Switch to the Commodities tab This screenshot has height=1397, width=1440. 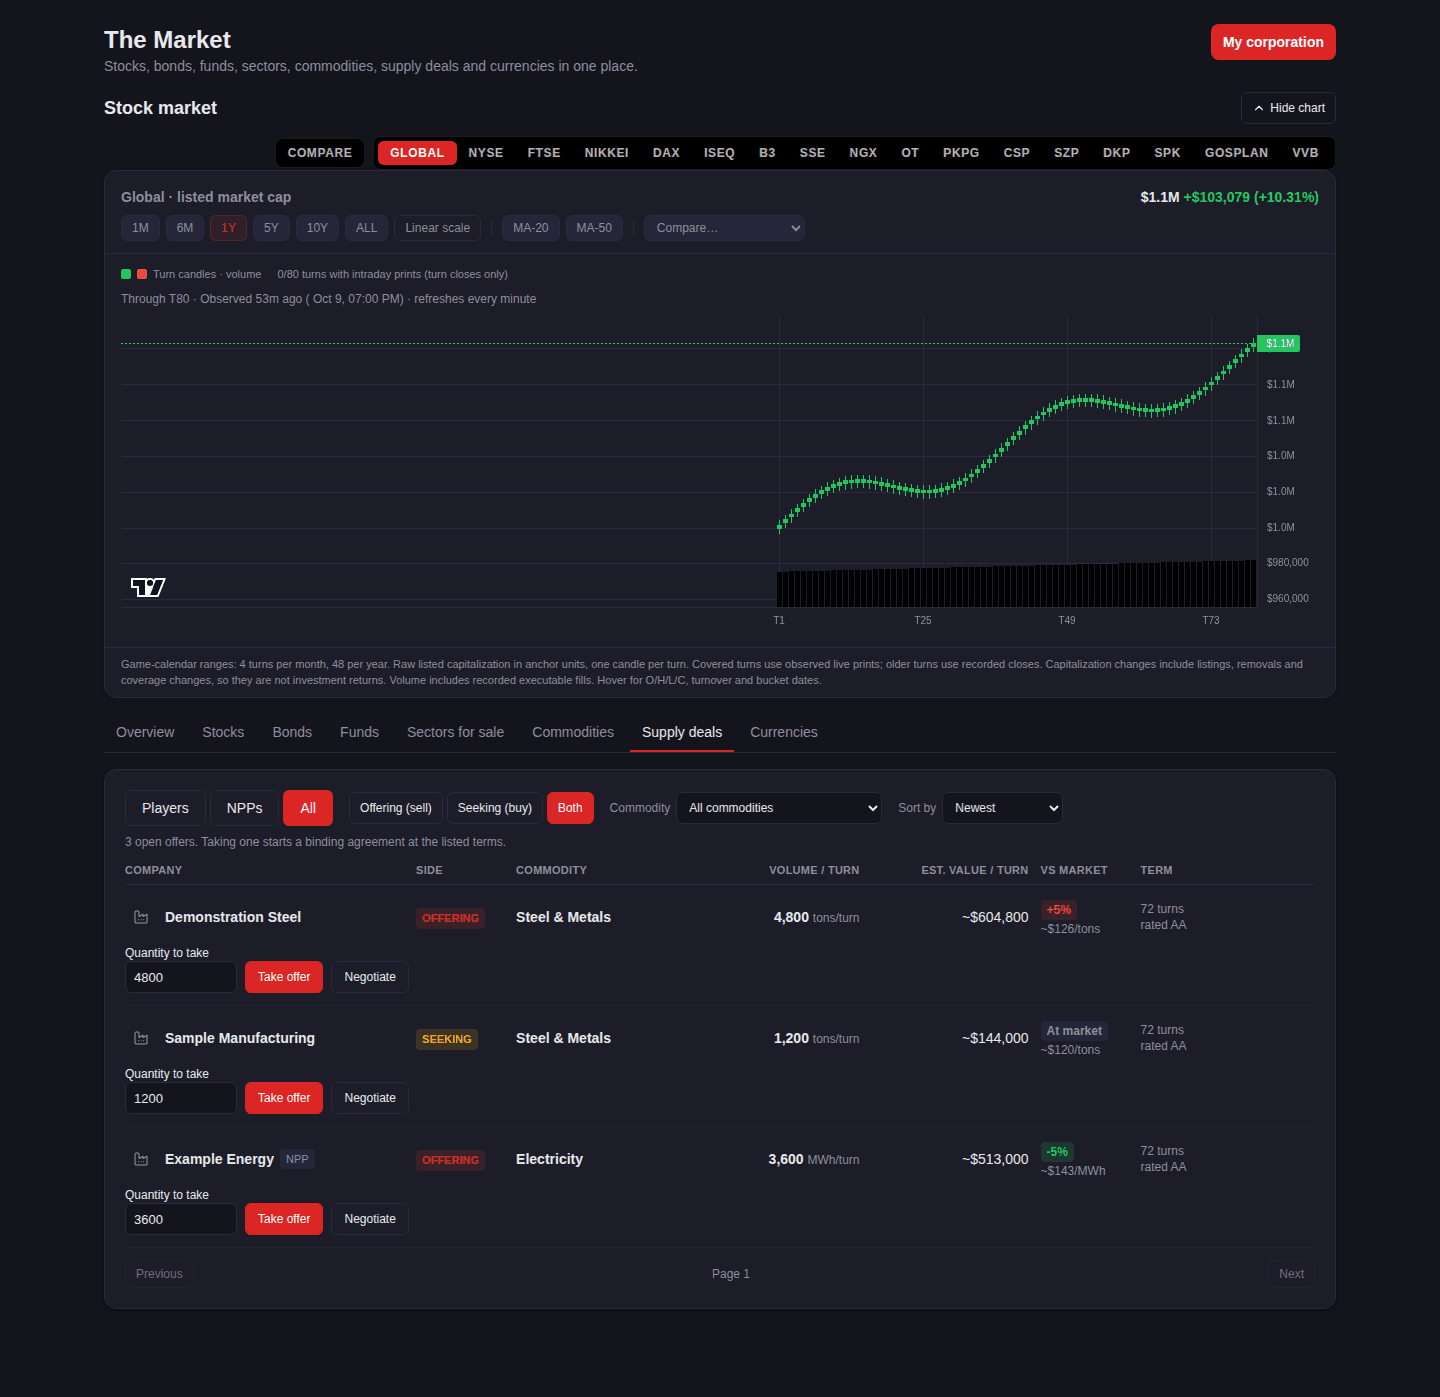pos(573,732)
